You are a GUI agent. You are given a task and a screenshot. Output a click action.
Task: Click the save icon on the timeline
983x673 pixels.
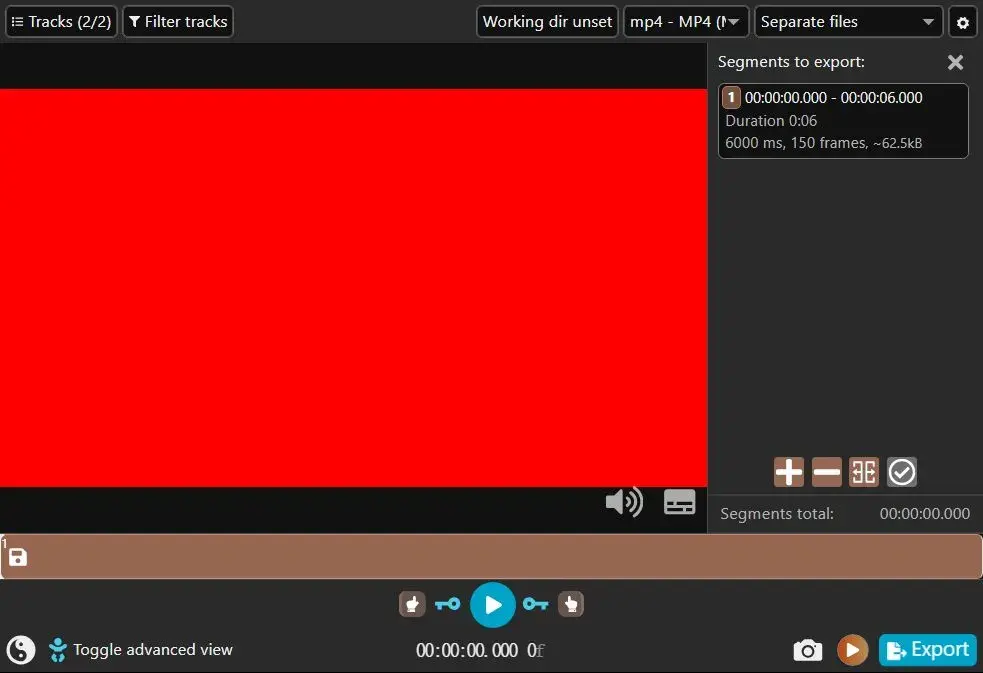tap(18, 557)
